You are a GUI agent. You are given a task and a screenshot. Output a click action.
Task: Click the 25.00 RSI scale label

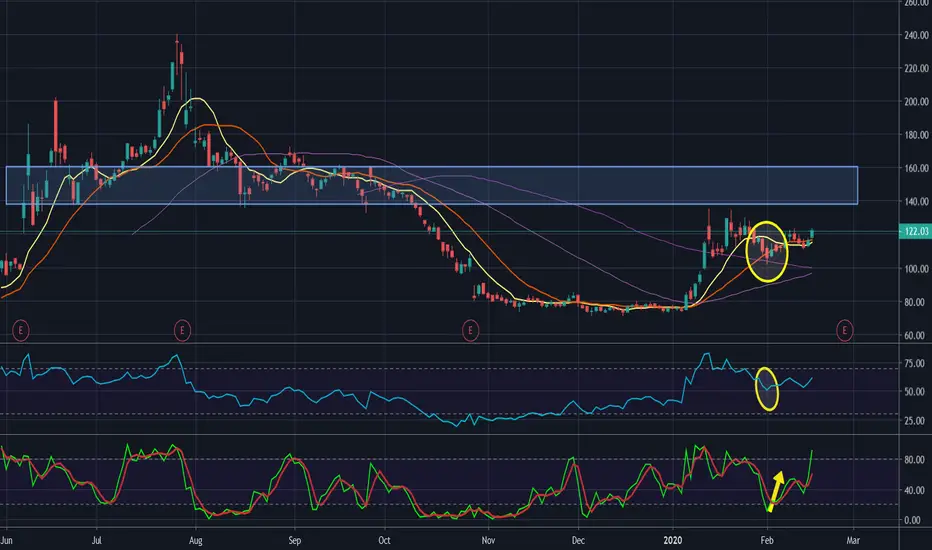click(914, 421)
